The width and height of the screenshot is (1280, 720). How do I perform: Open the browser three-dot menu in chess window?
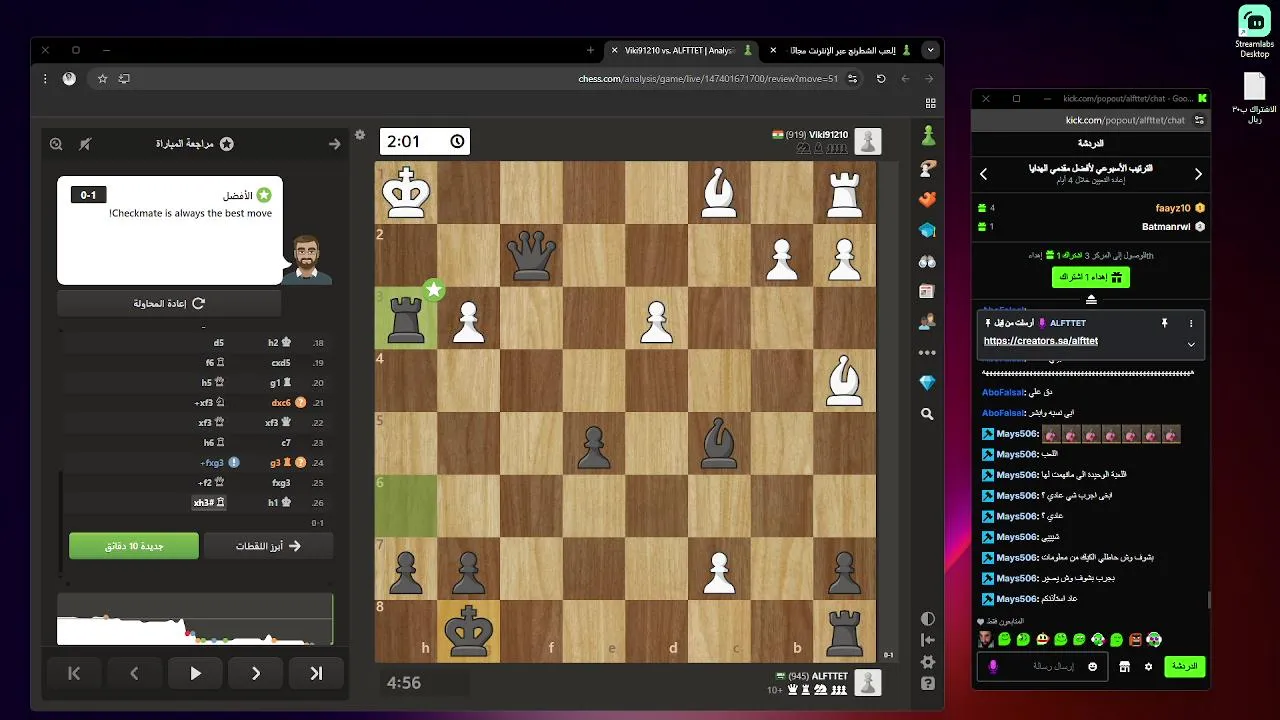45,78
